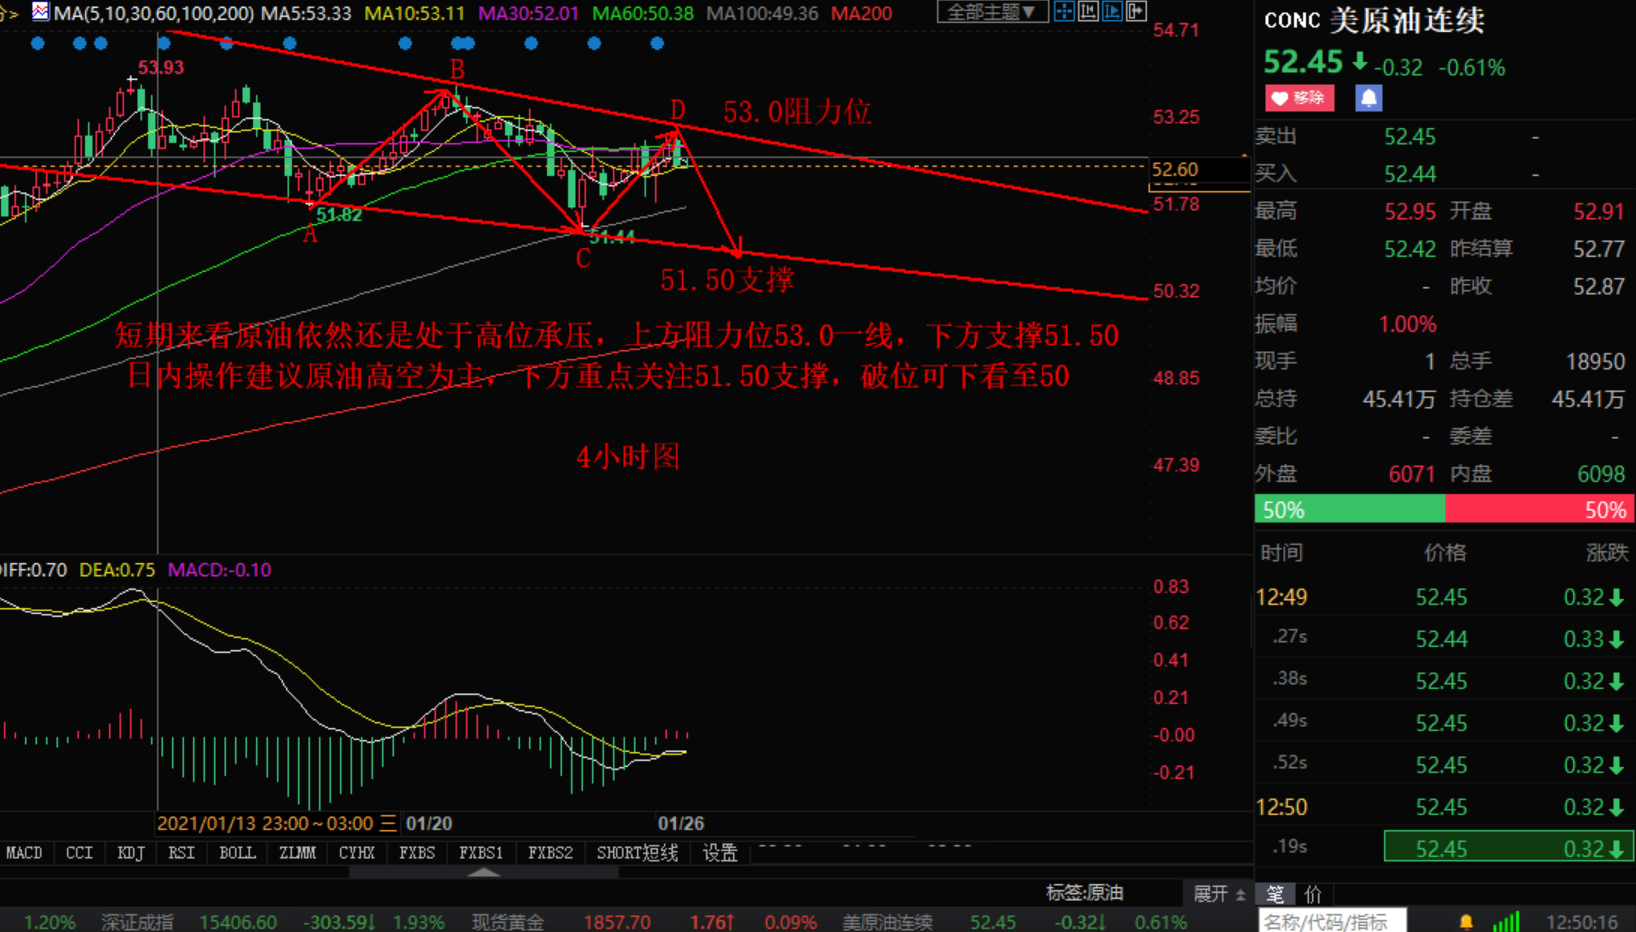Click the MA60:50.38 value label
Screen dimensions: 1636x932
pyautogui.click(x=643, y=13)
